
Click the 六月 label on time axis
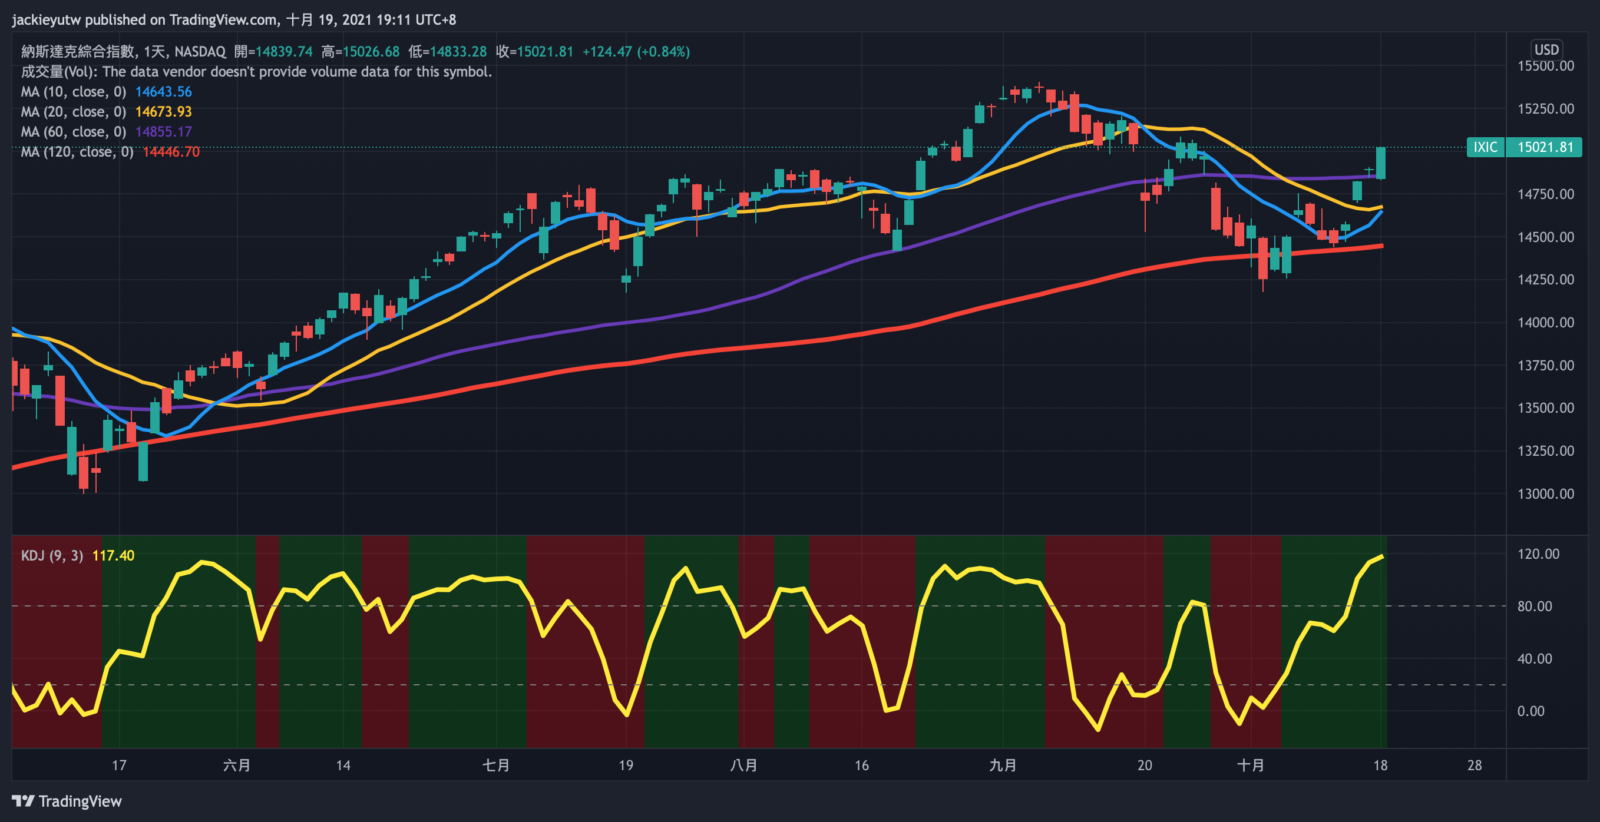[237, 765]
